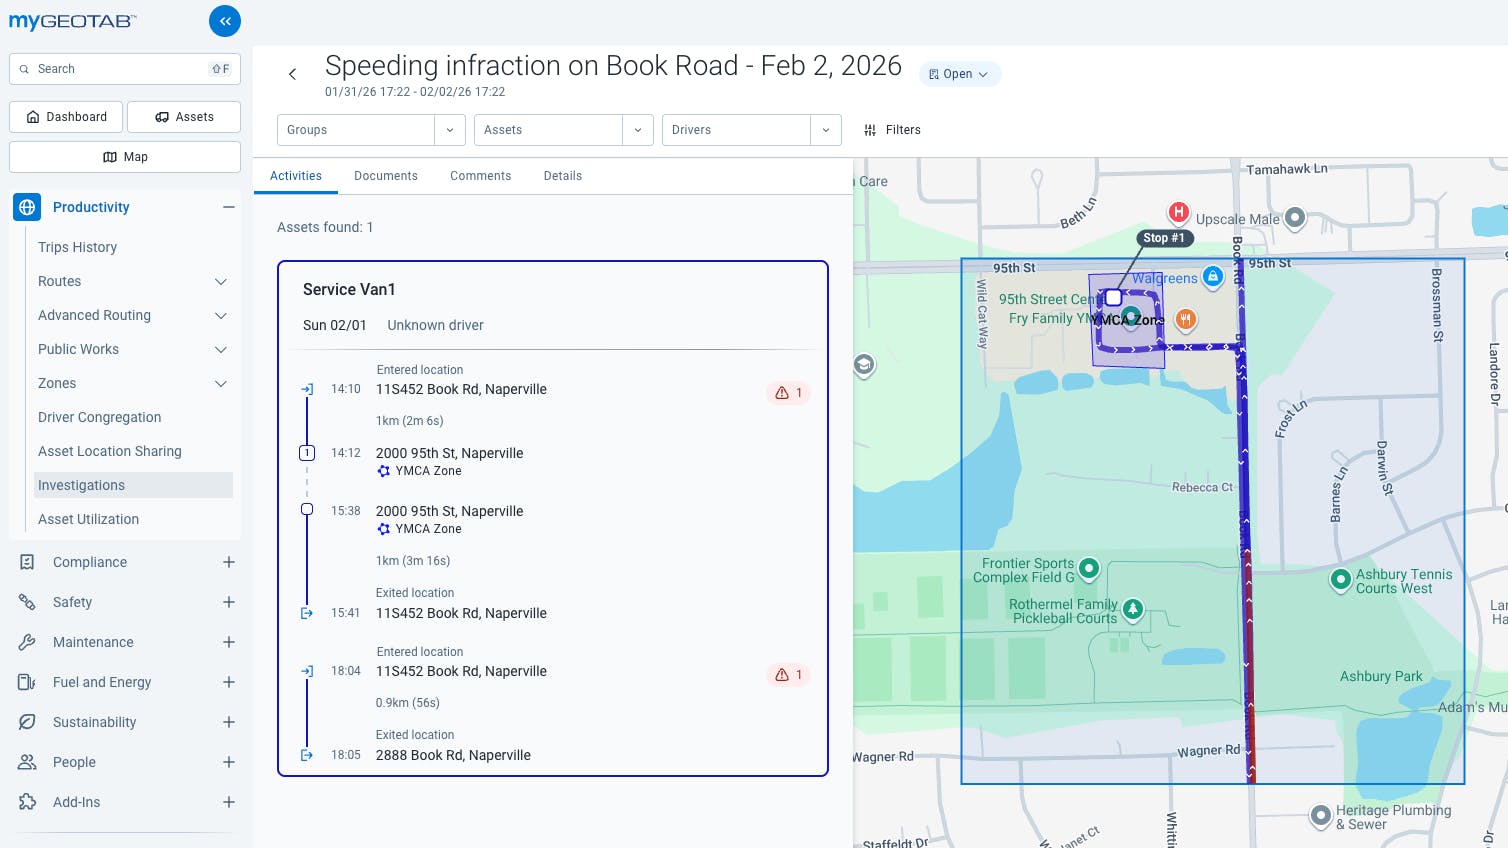Expand the Advanced Routing submenu
This screenshot has height=848, width=1508.
[x=221, y=316]
